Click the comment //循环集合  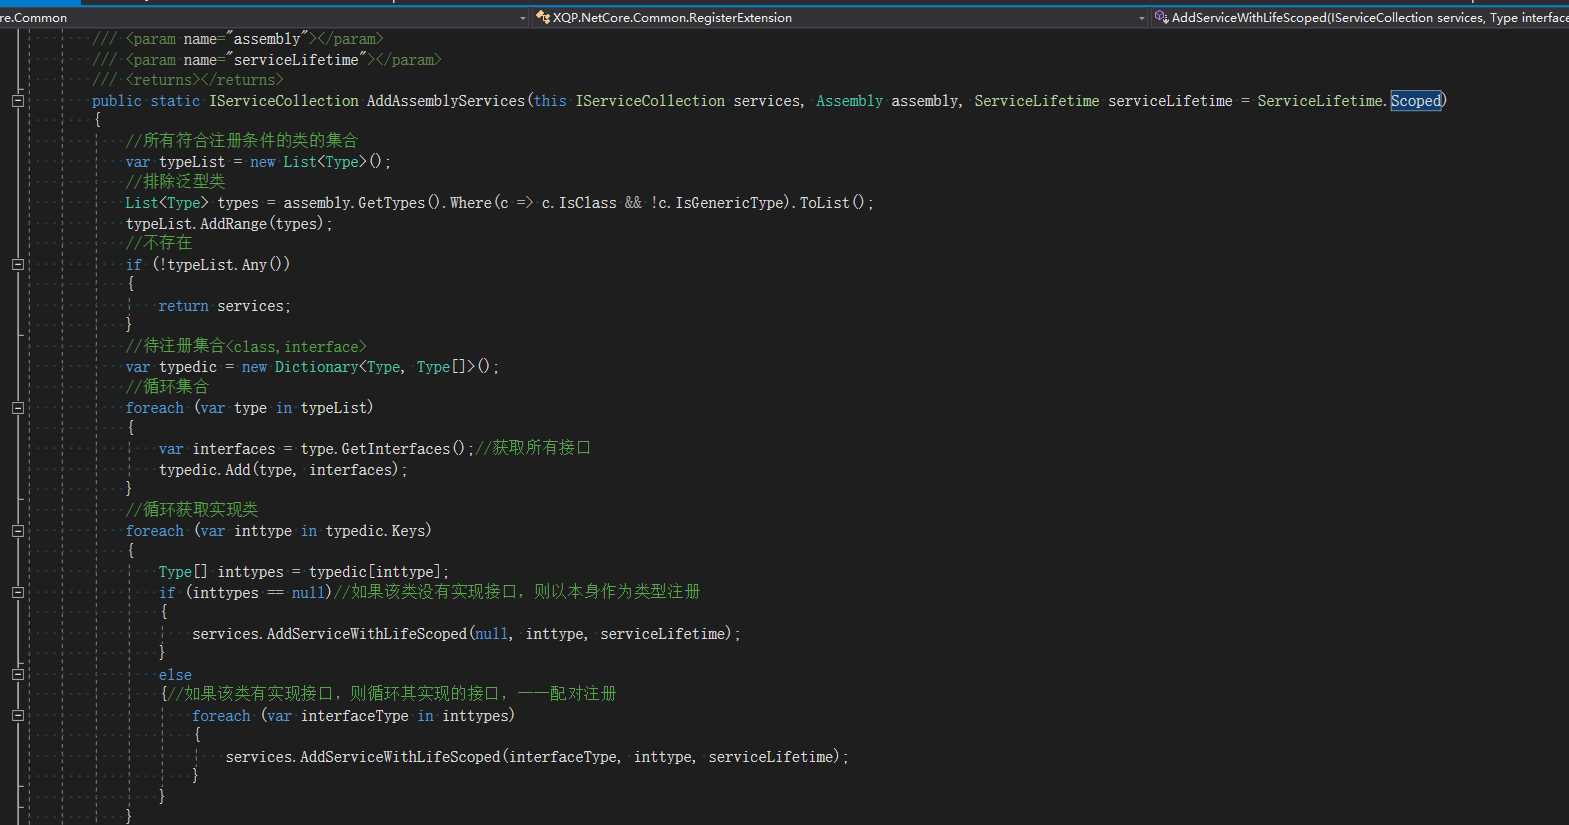(x=167, y=387)
